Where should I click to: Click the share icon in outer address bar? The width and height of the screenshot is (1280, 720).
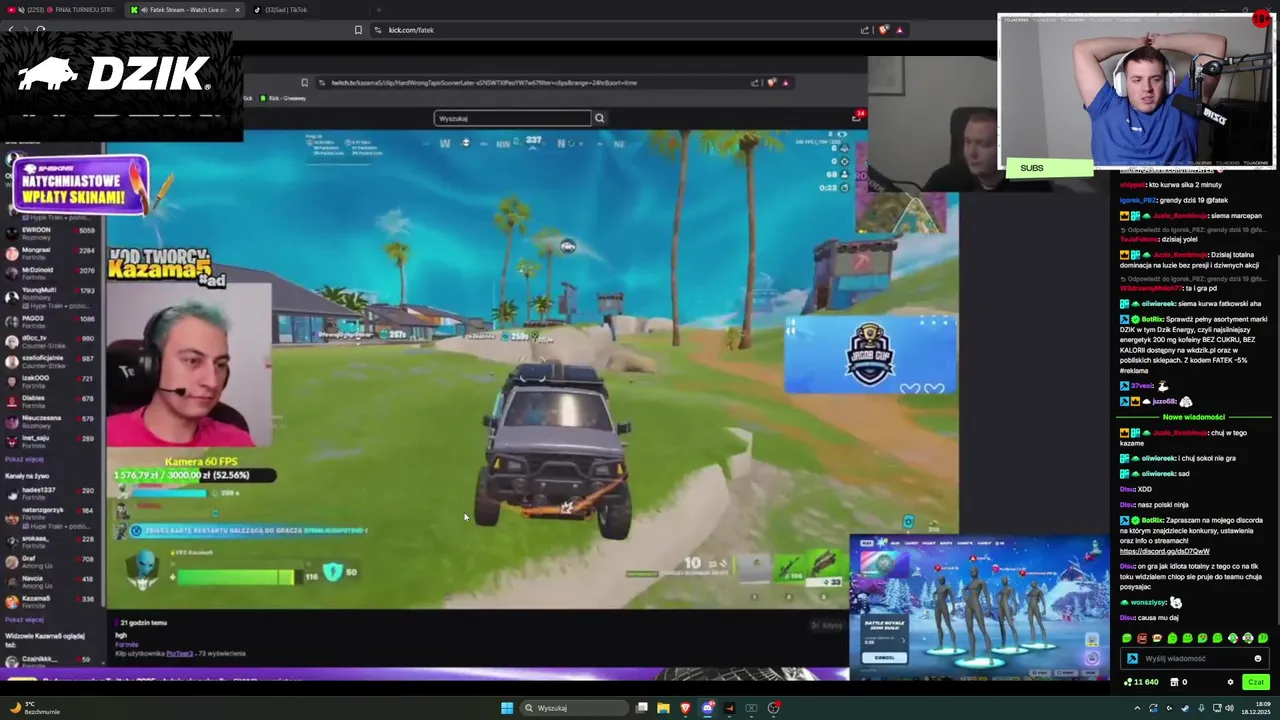tap(865, 30)
